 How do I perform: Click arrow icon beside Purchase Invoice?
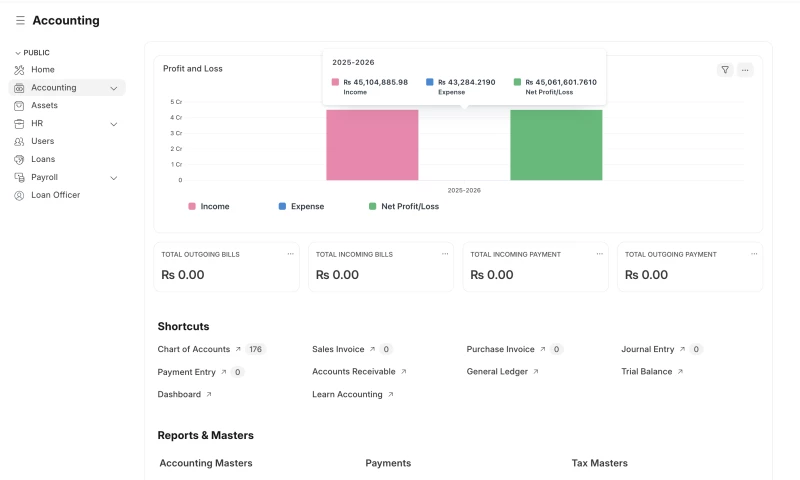point(543,349)
